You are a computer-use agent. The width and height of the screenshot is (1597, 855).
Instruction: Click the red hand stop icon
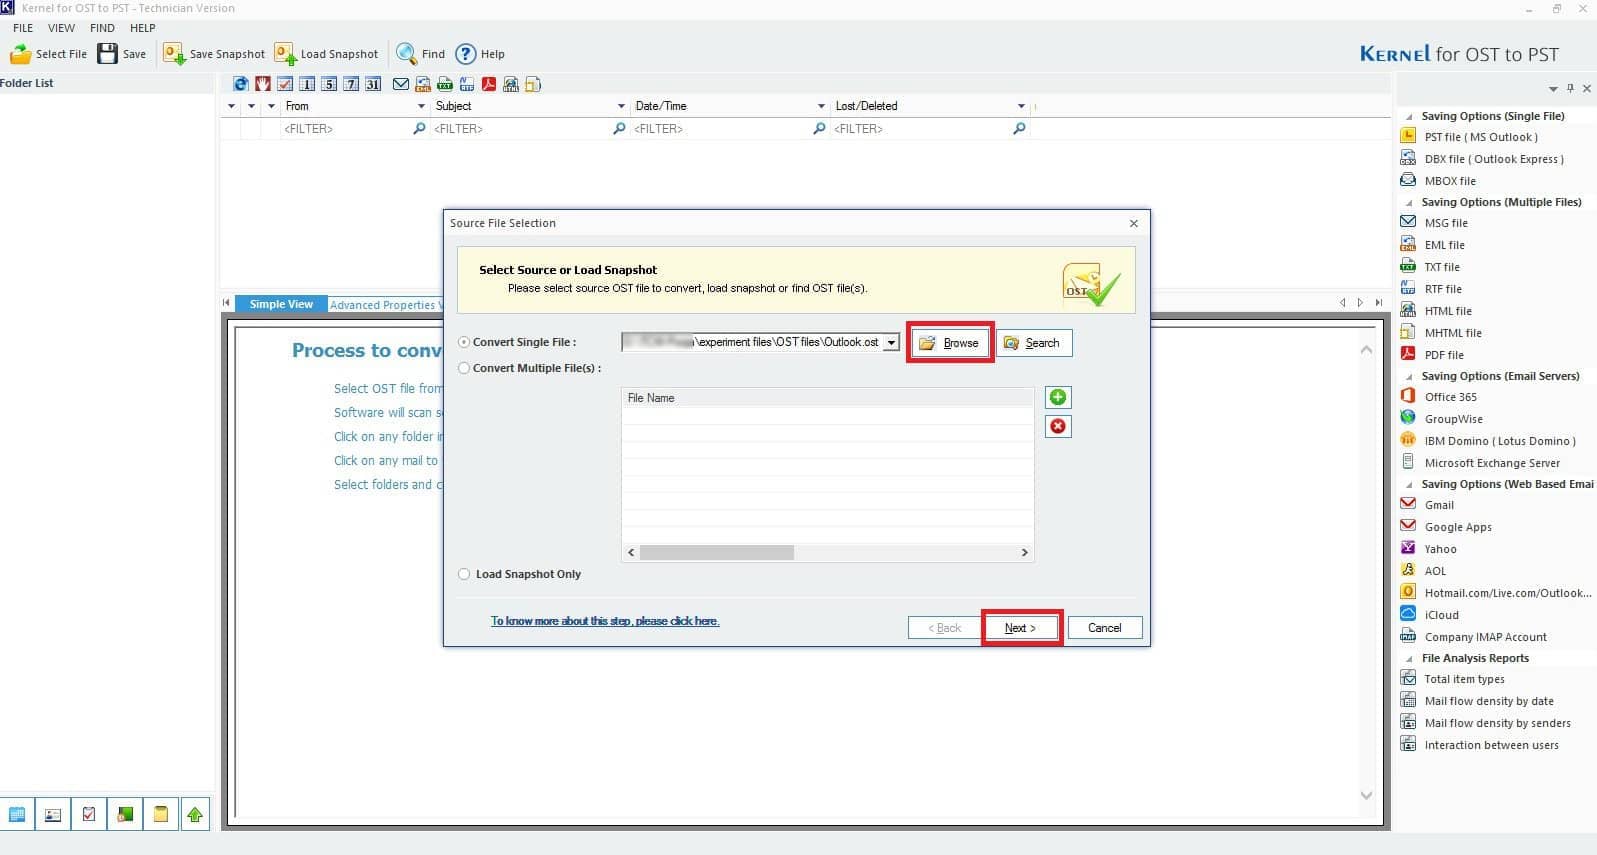point(263,84)
